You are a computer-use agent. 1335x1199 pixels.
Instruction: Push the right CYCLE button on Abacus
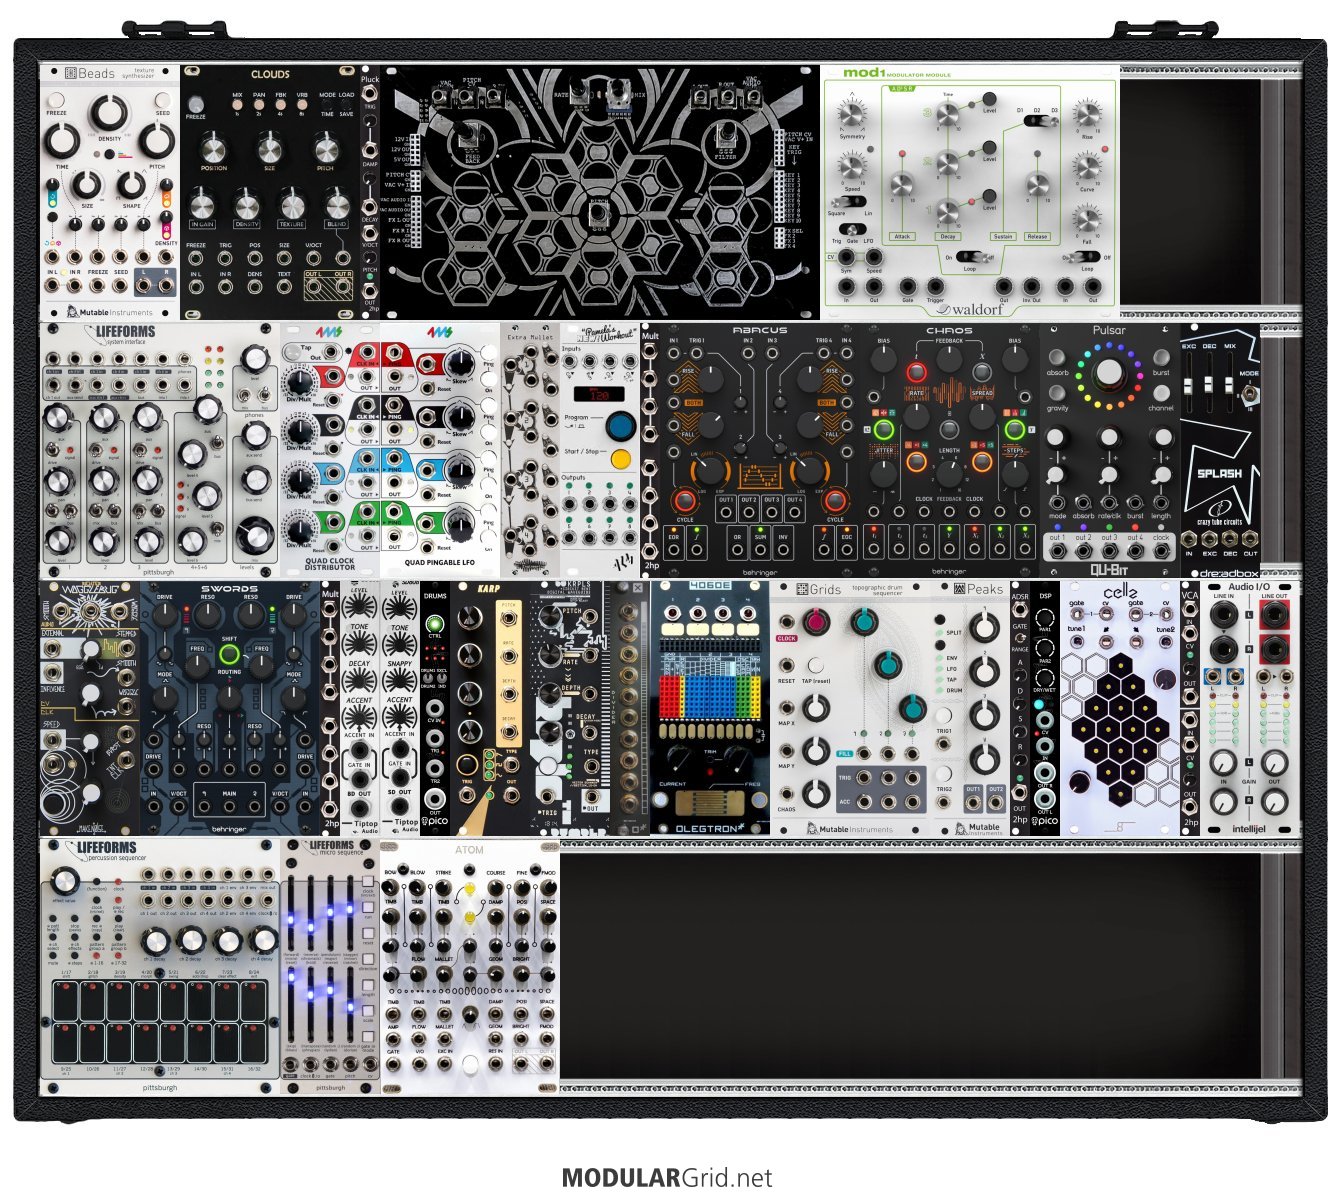[835, 502]
